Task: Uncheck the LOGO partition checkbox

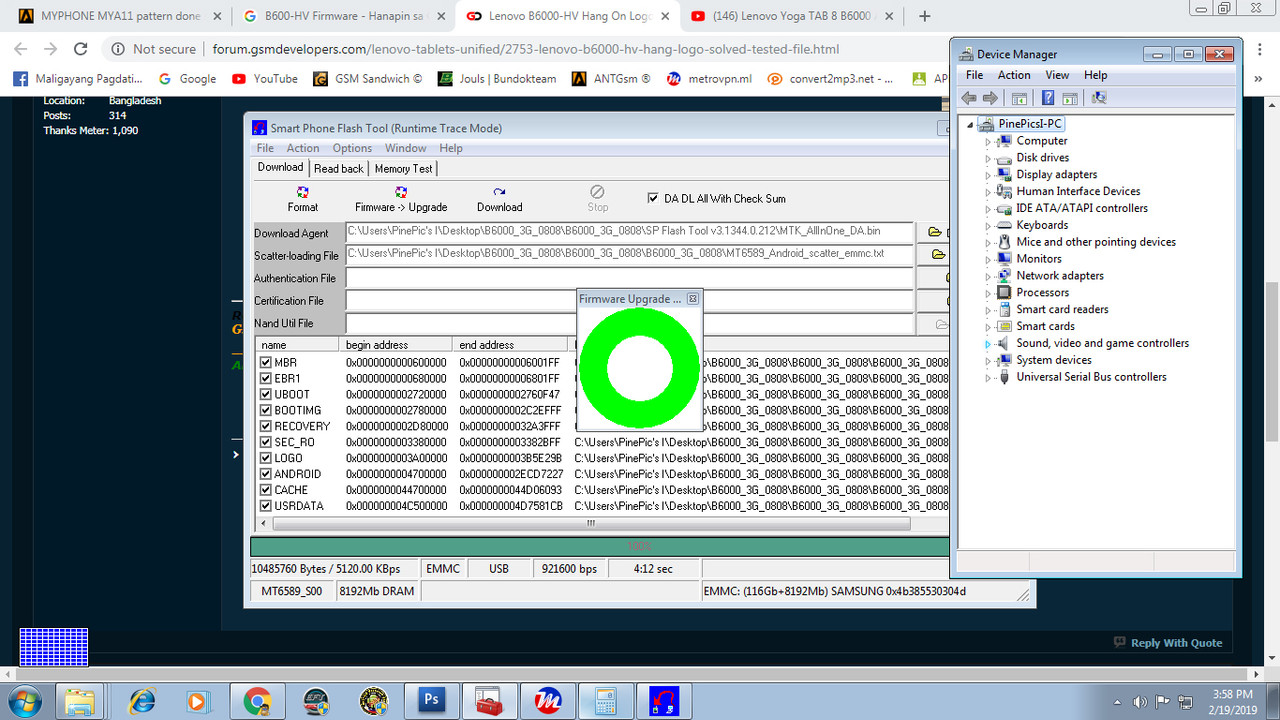Action: pyautogui.click(x=266, y=458)
